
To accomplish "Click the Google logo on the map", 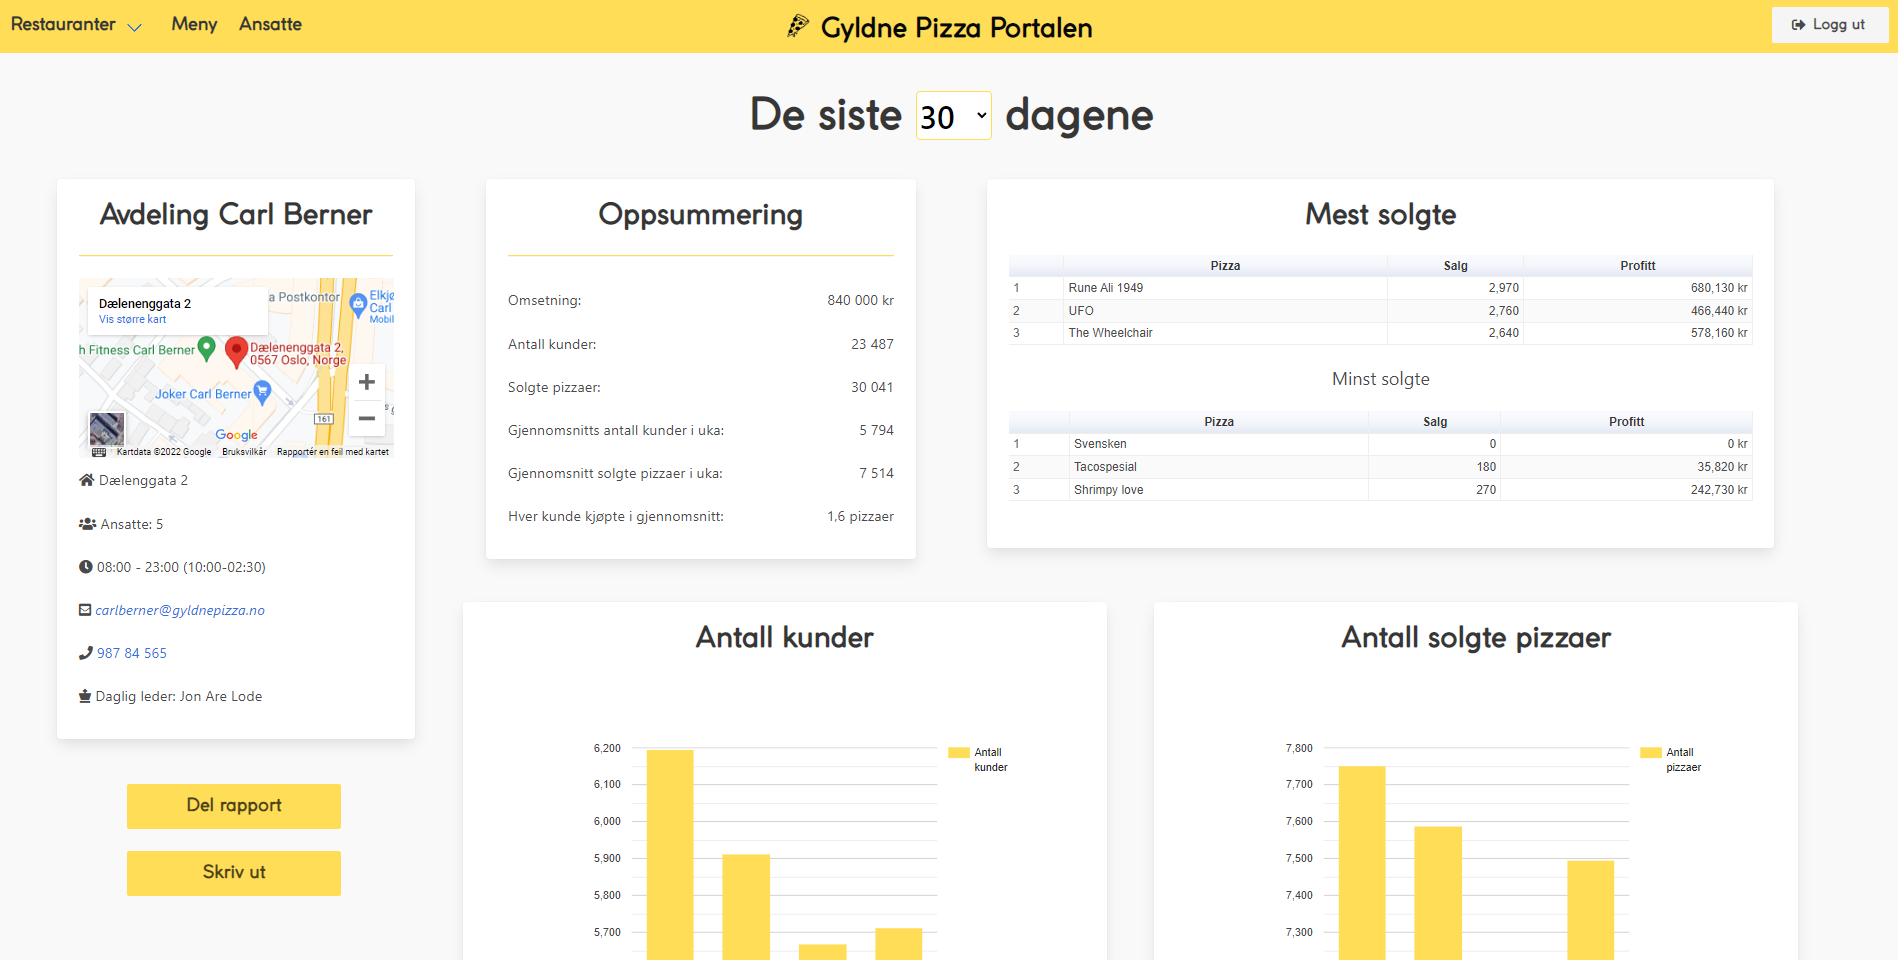I will point(237,435).
